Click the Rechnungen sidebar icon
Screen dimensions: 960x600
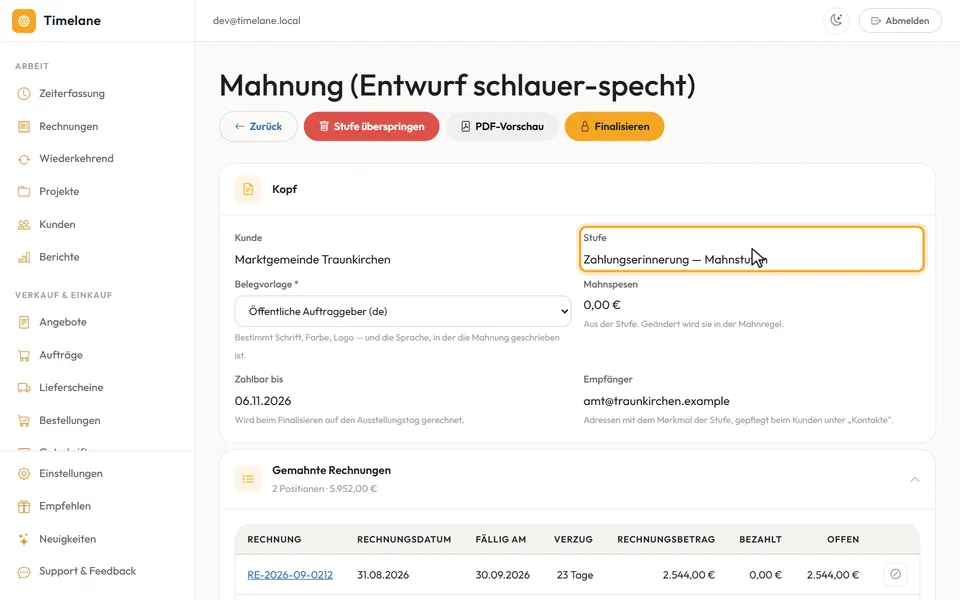coord(24,127)
